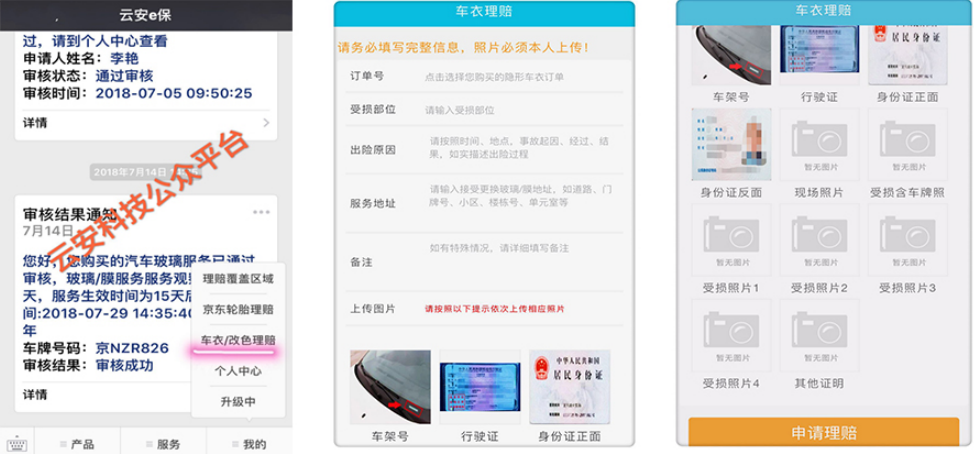
Task: Tap camera placeholder for 受损照片2
Action: (820, 240)
